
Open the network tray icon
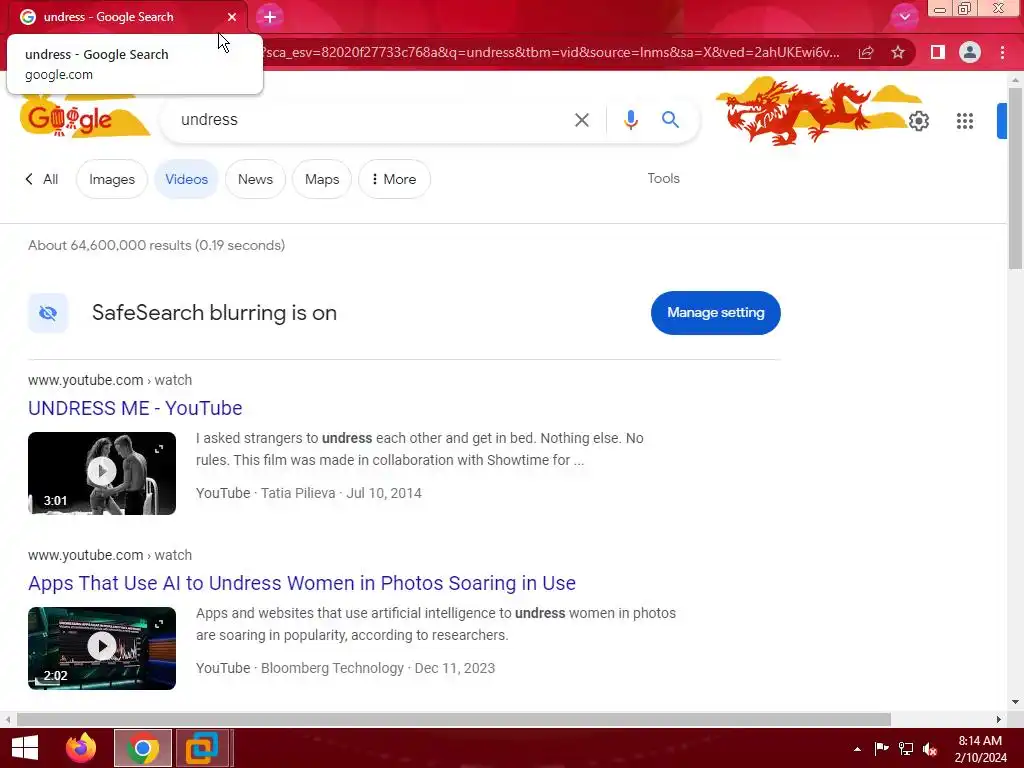click(906, 749)
